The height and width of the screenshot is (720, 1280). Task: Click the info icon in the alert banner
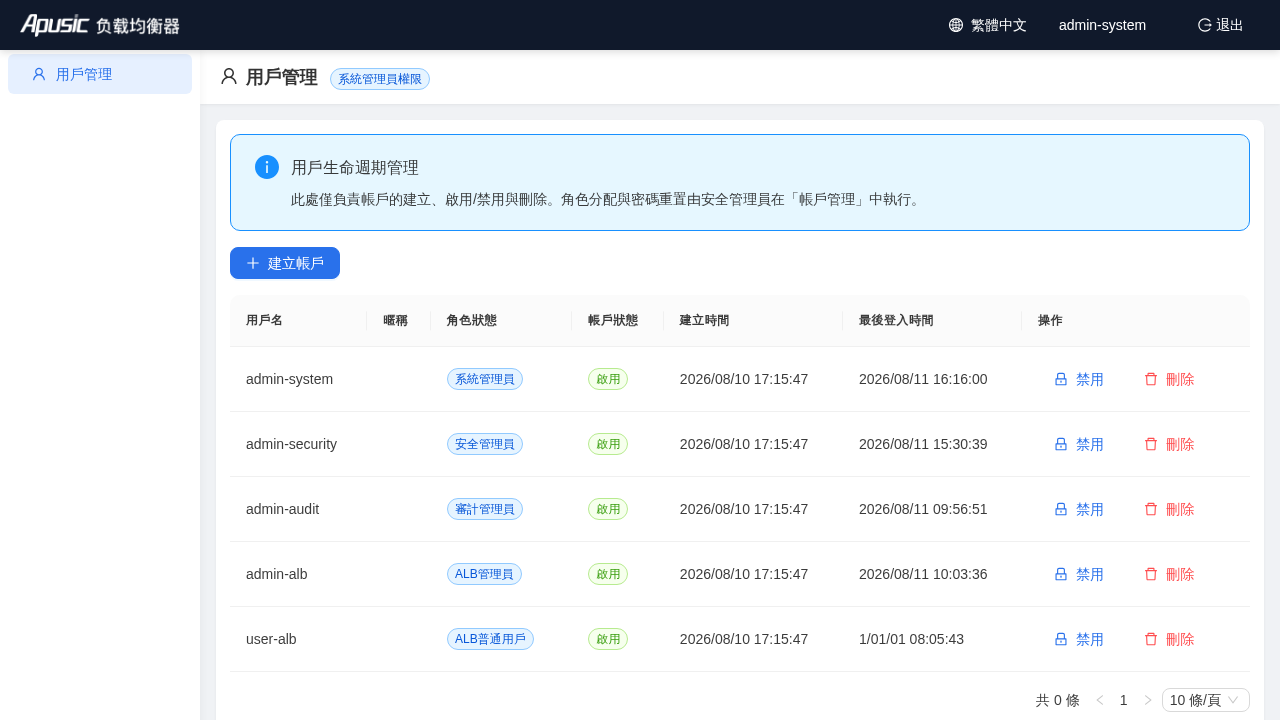(267, 167)
